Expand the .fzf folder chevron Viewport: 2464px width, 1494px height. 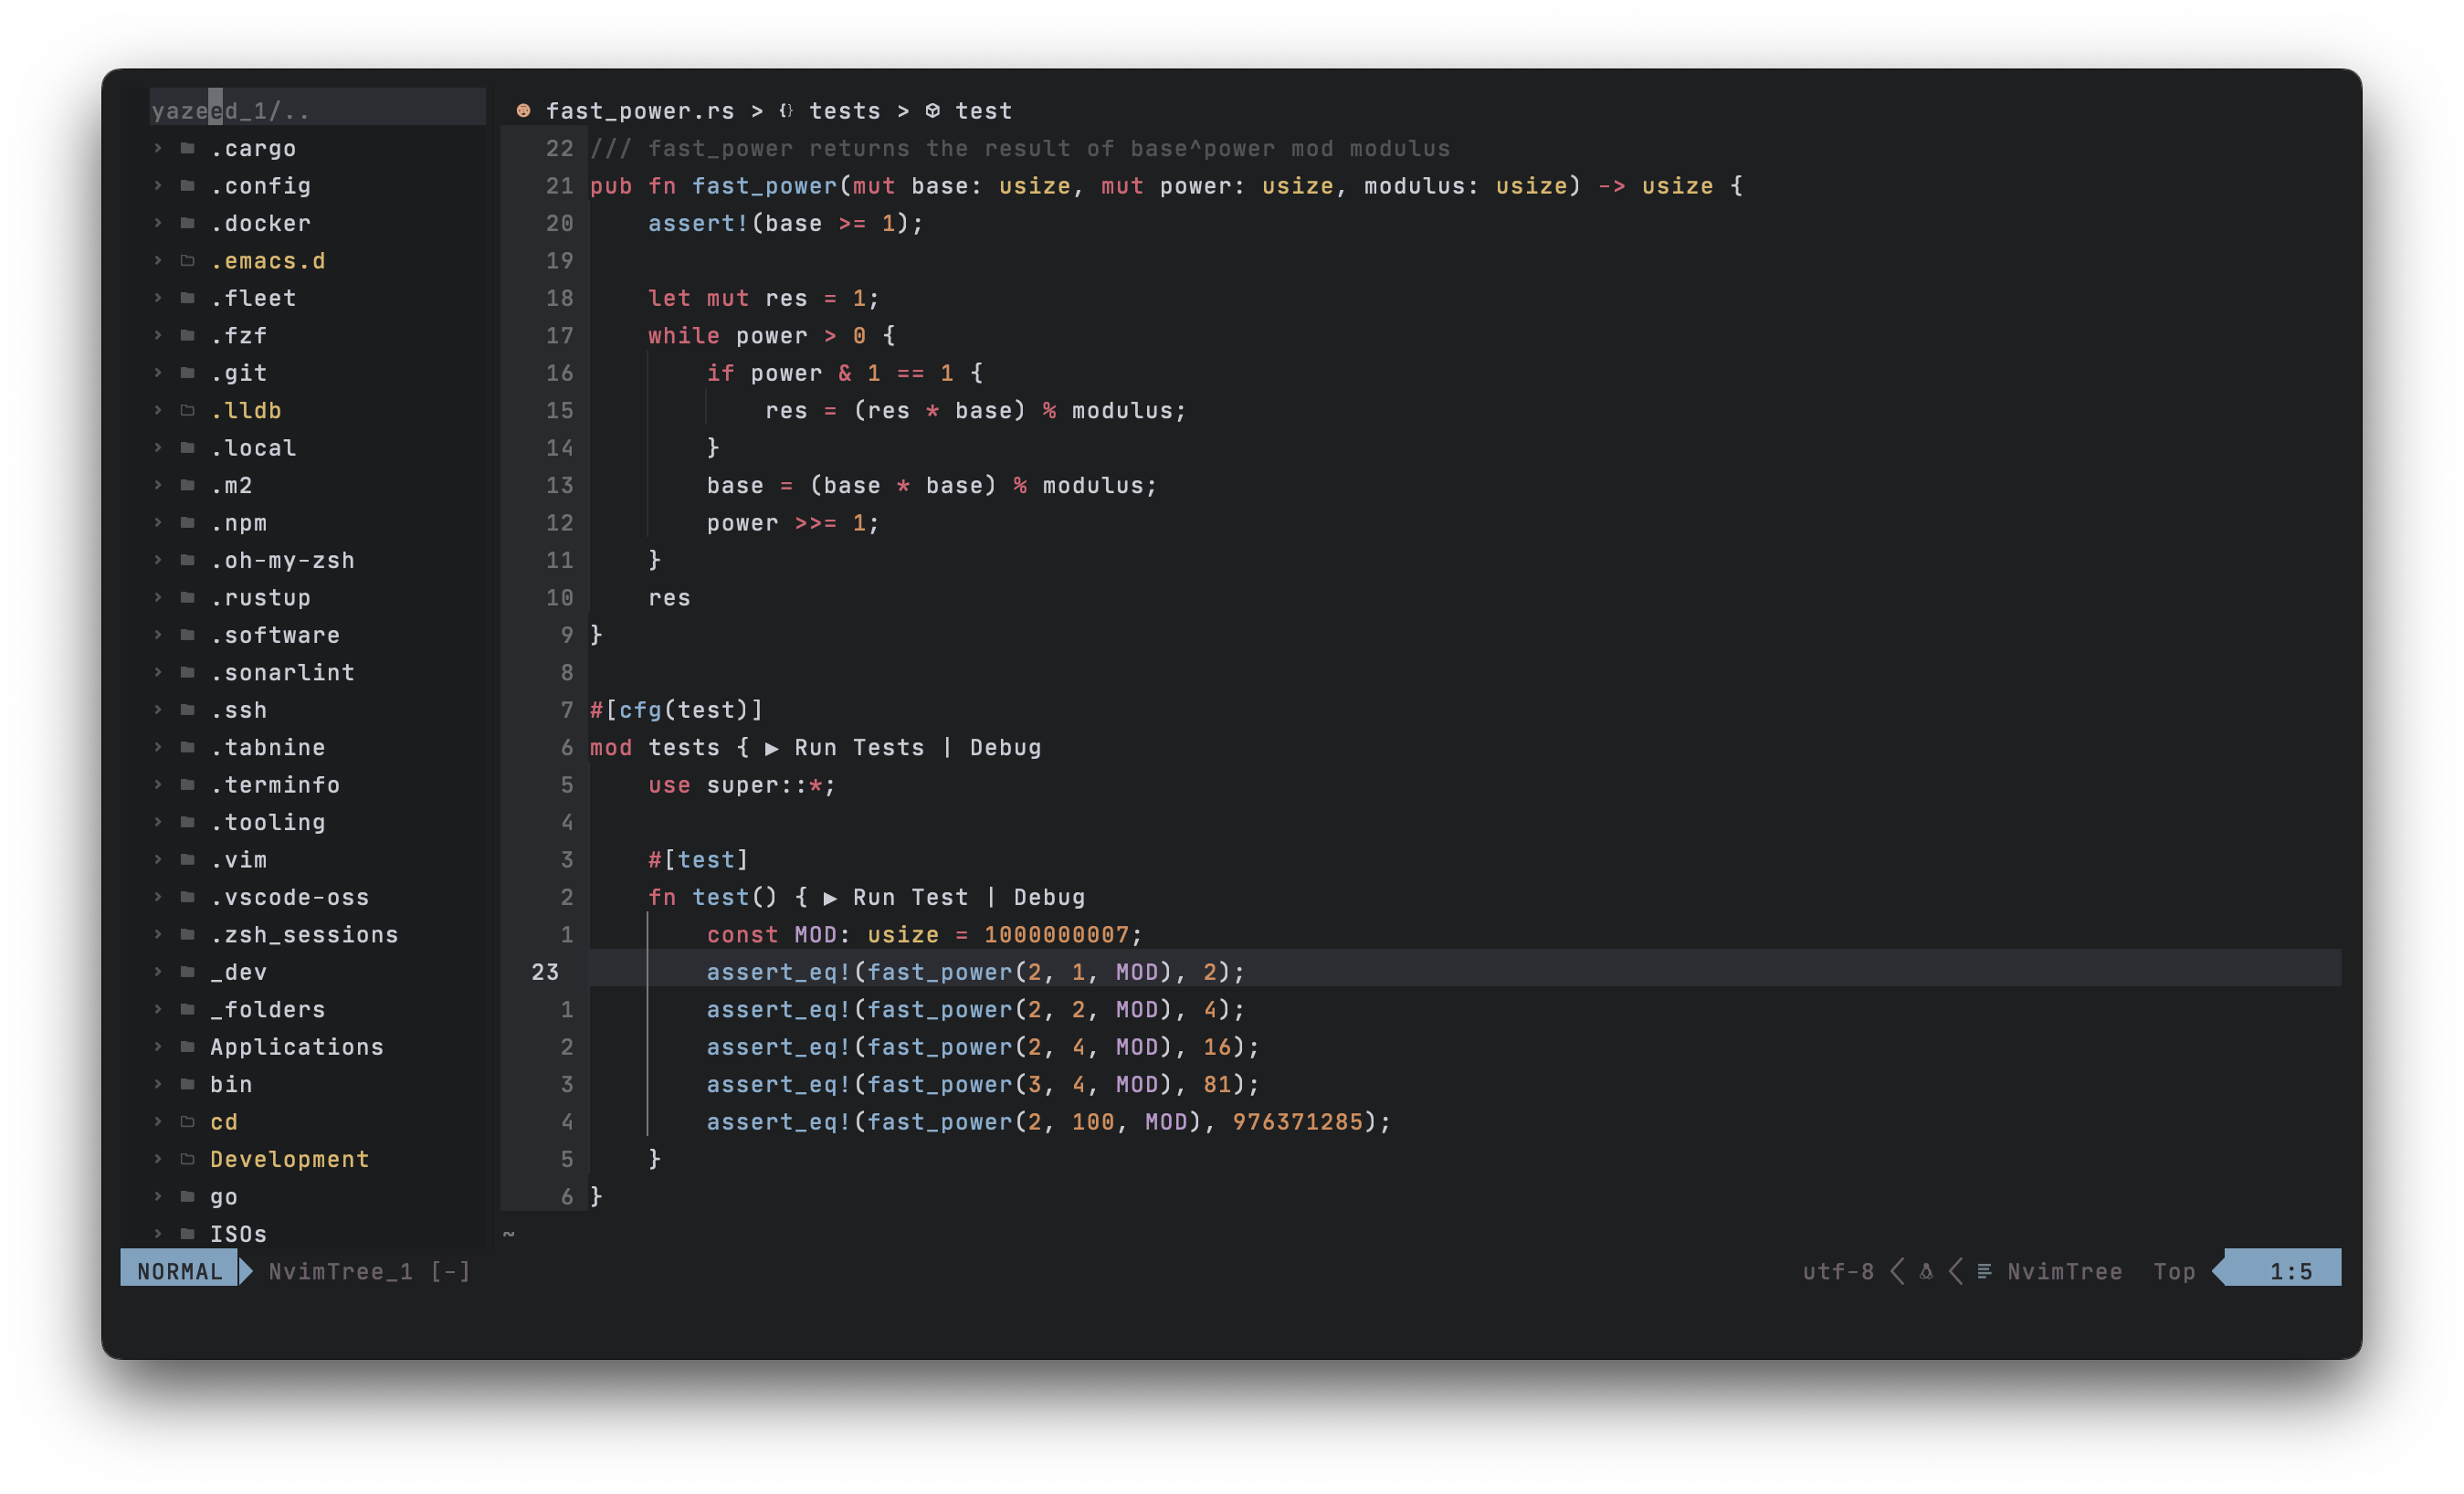158,335
